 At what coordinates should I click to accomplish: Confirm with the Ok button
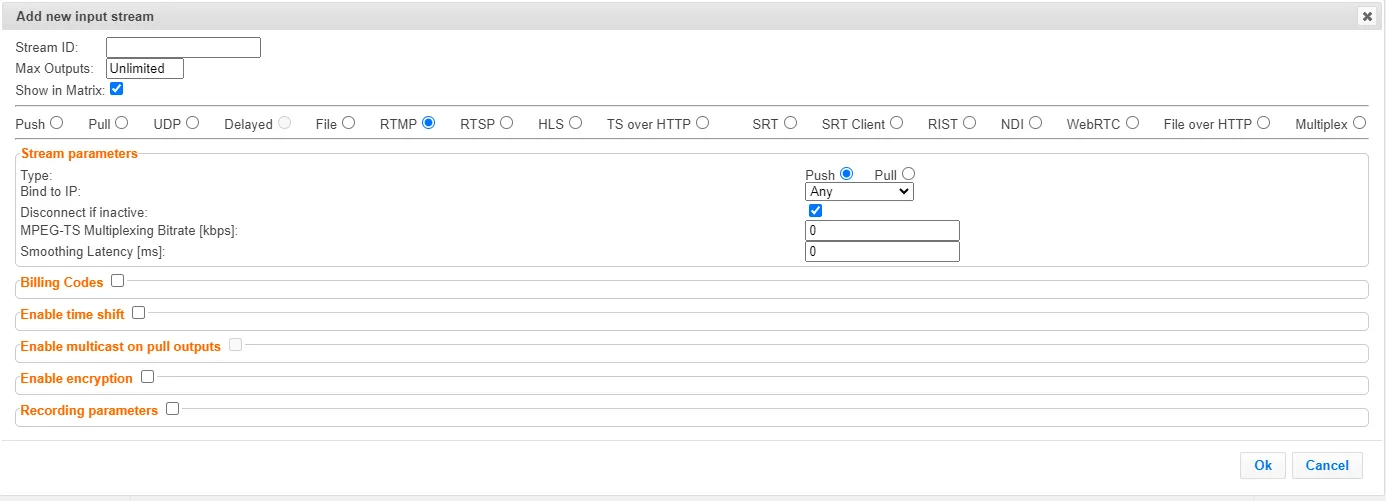tap(1263, 465)
